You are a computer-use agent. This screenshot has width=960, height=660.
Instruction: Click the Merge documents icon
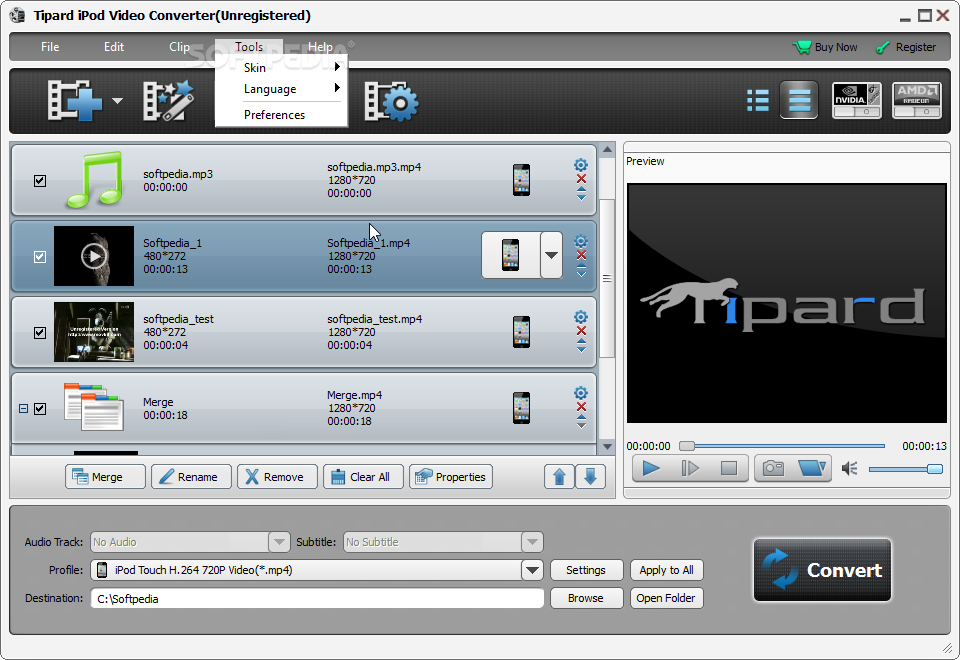point(94,407)
